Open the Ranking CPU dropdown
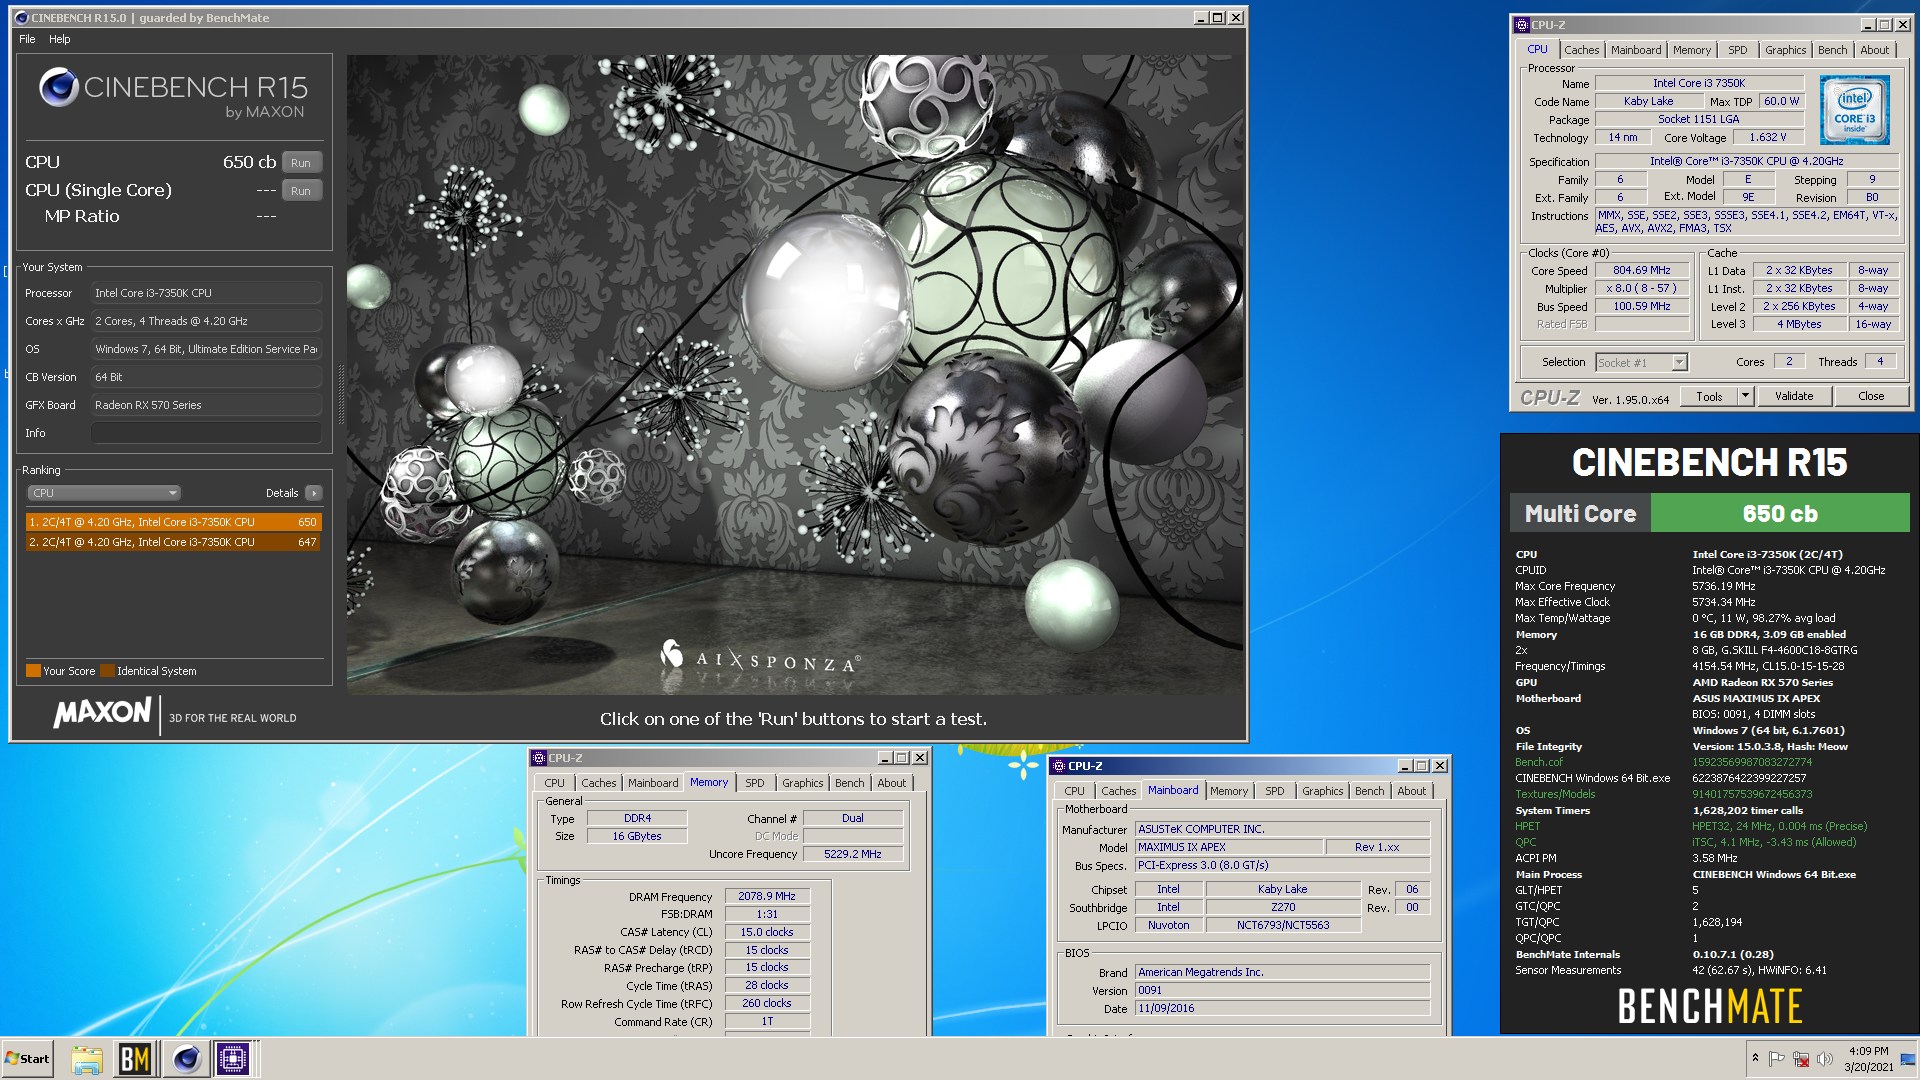The height and width of the screenshot is (1080, 1920). click(104, 493)
